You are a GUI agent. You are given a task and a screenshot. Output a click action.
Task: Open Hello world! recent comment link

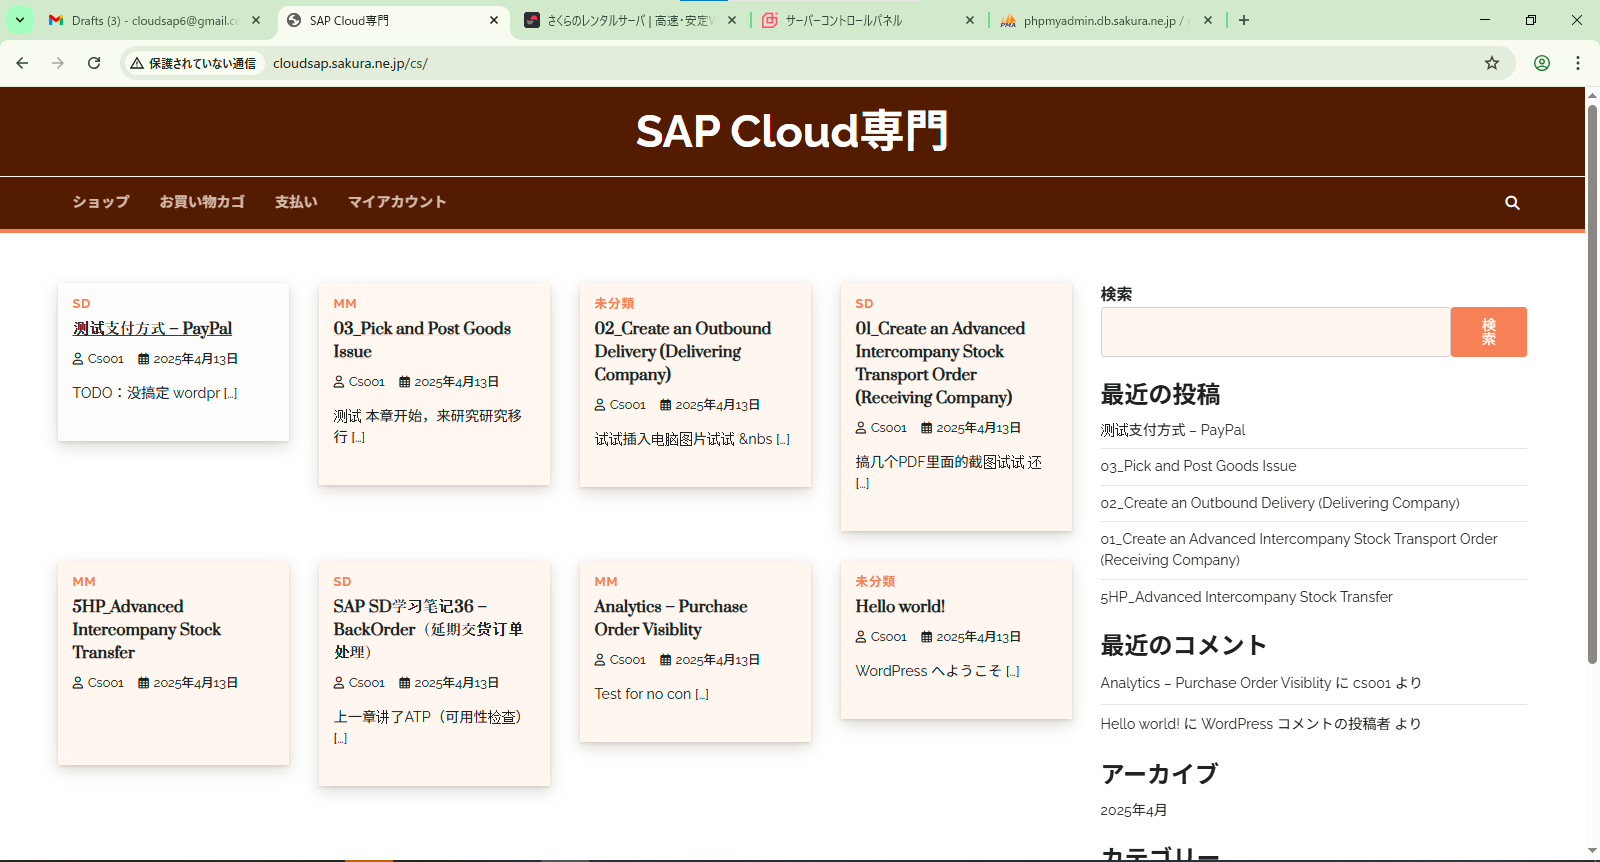(1140, 724)
